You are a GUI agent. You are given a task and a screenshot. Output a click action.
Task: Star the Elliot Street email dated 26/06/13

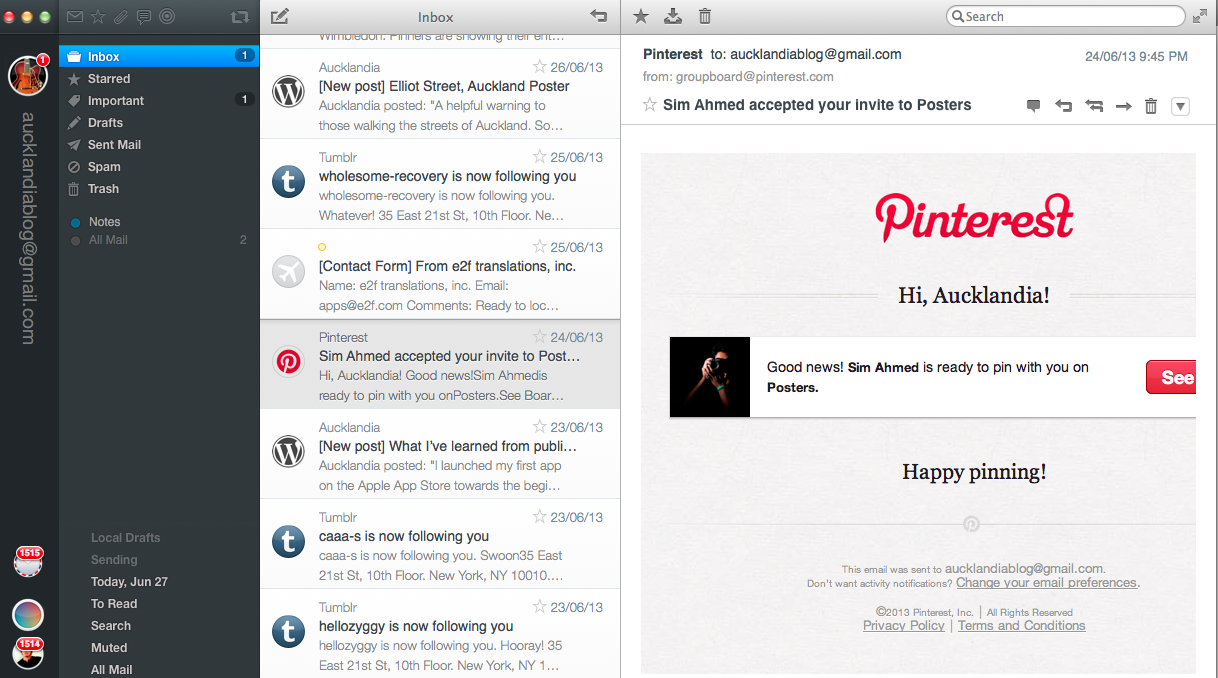tap(540, 67)
